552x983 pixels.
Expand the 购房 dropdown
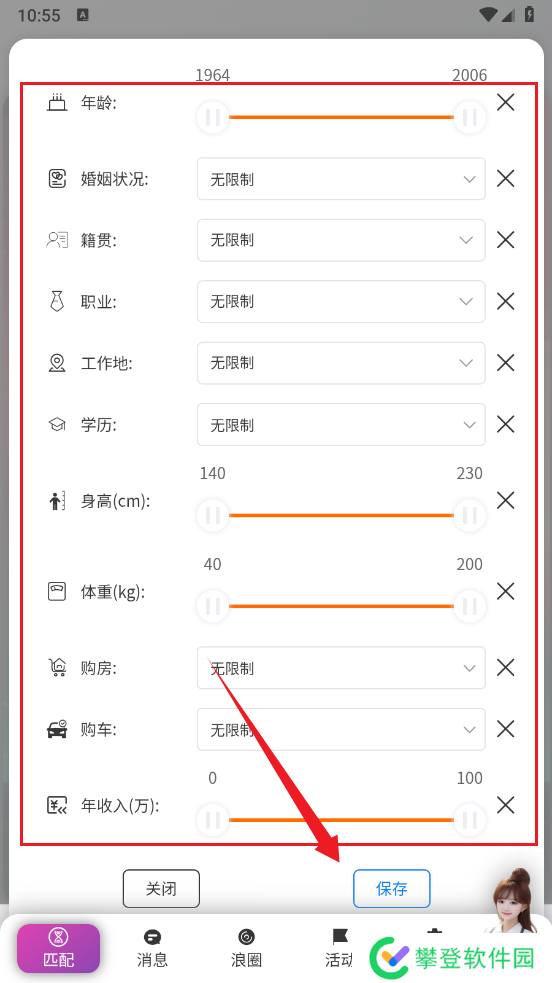pos(341,668)
